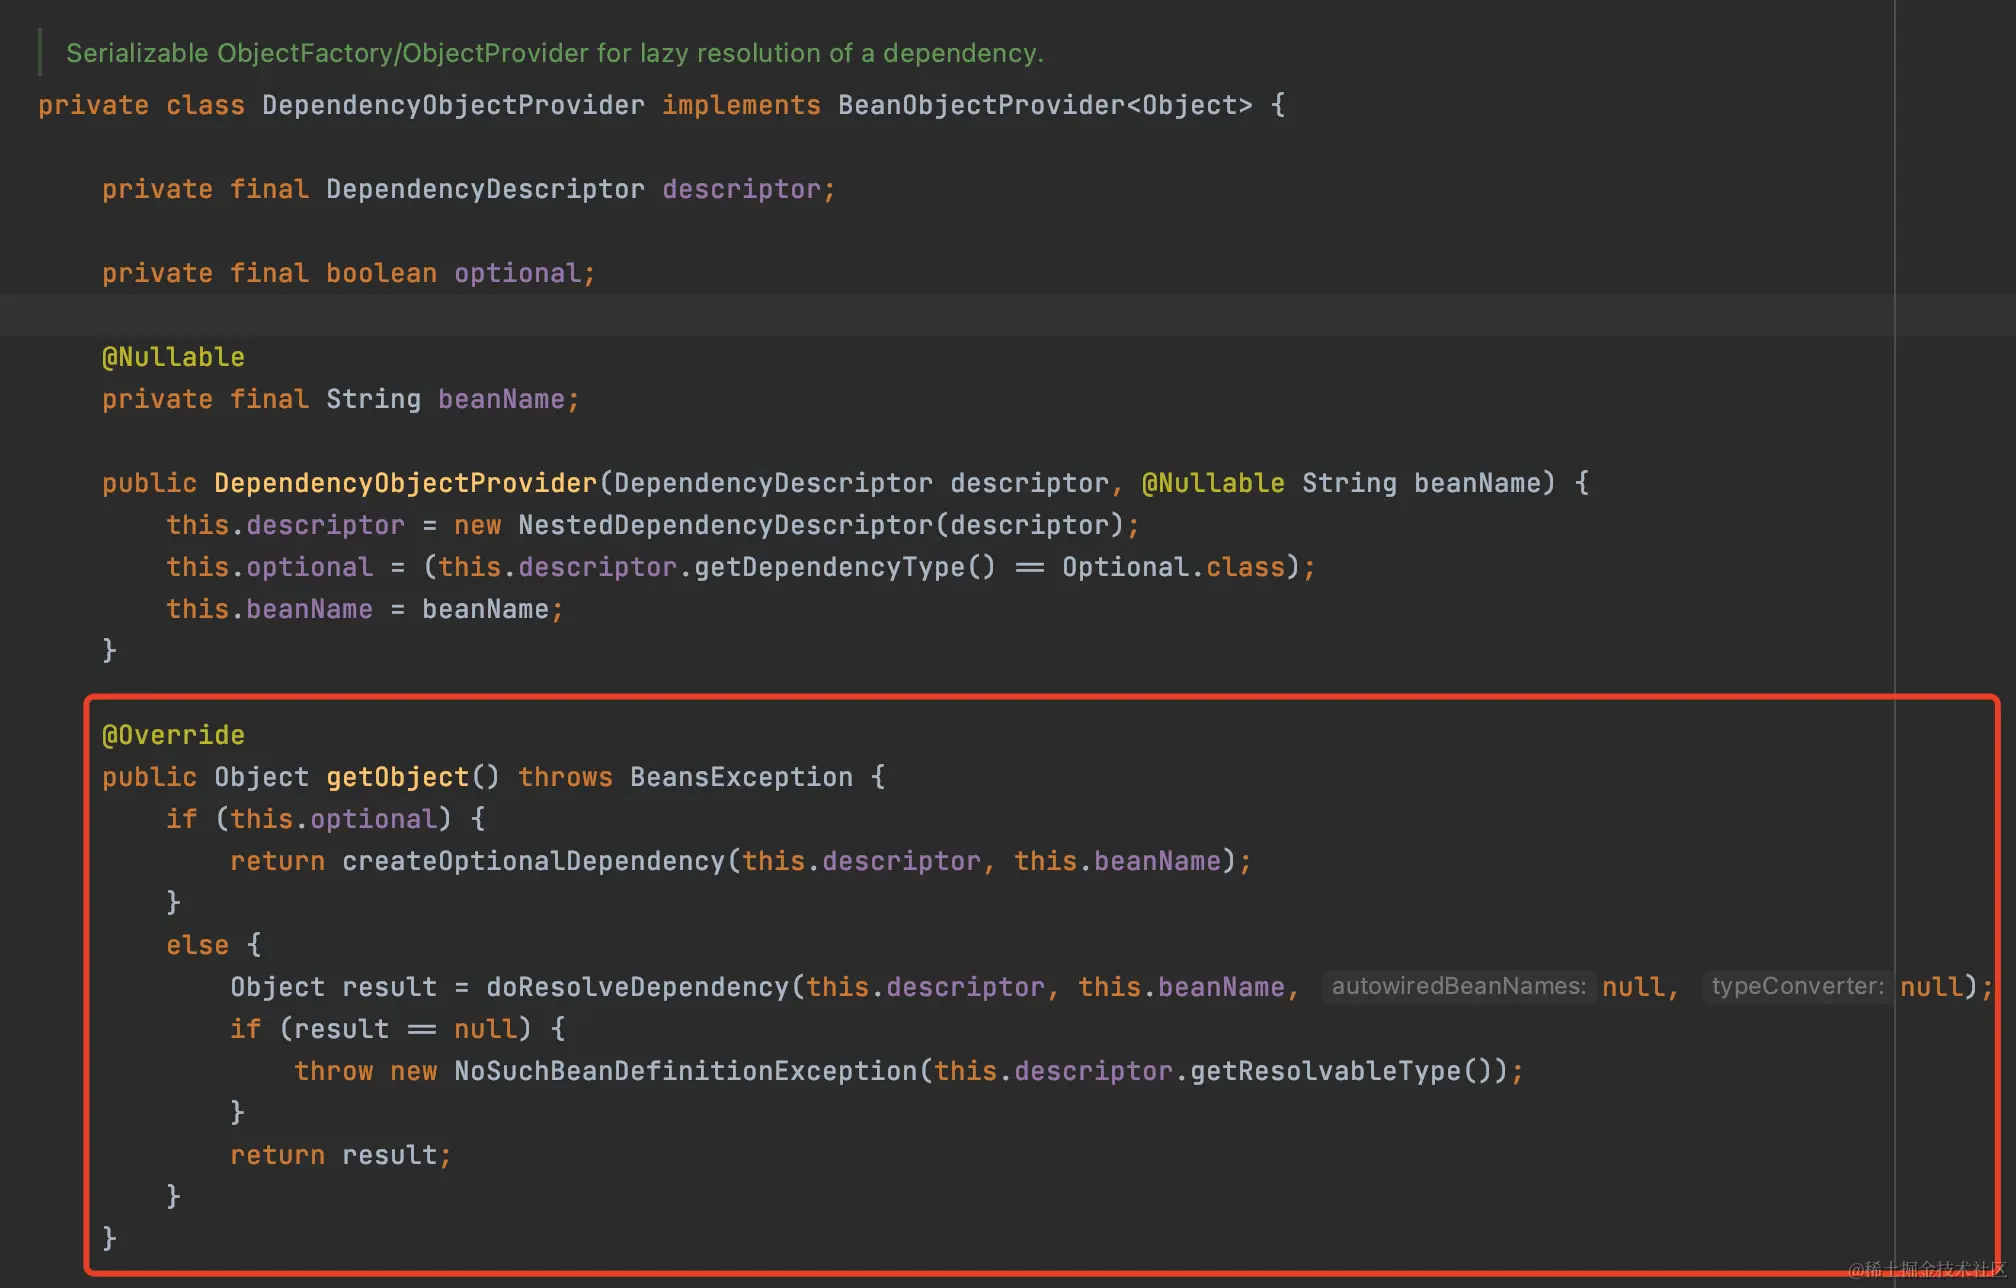The image size is (2016, 1288).
Task: Click the DependencyObjectProvider constructor name
Action: tap(404, 483)
